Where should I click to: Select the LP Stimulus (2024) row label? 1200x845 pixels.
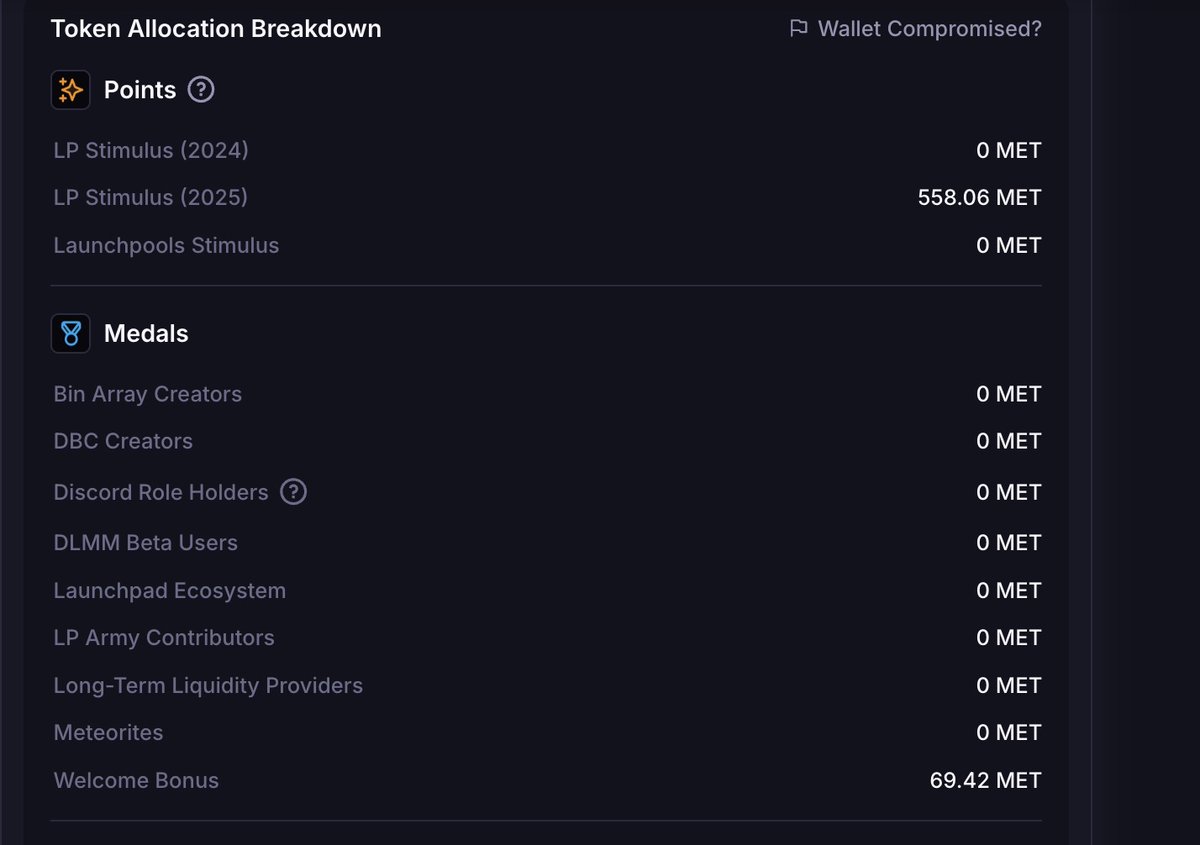click(x=151, y=150)
